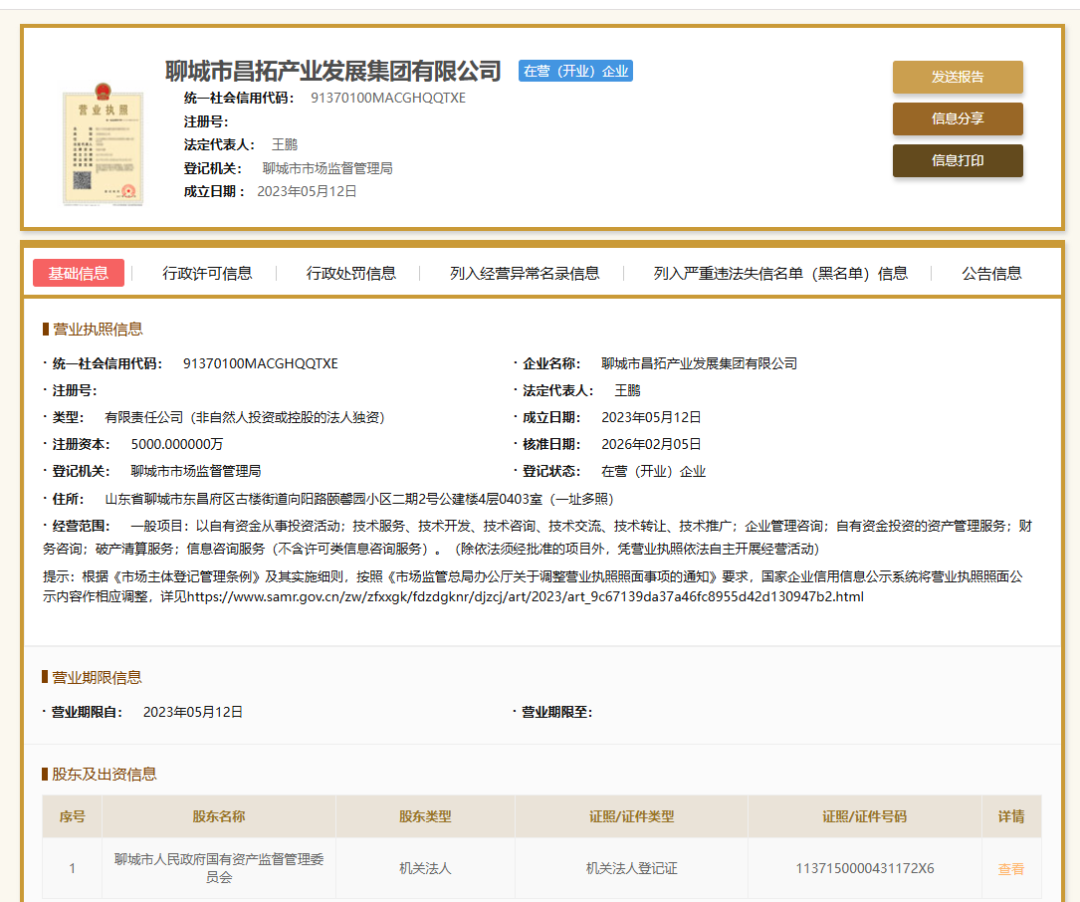
Task: Click shareholder 聊城市人民政府国有资产监督管理委员会 in table
Action: pos(217,868)
